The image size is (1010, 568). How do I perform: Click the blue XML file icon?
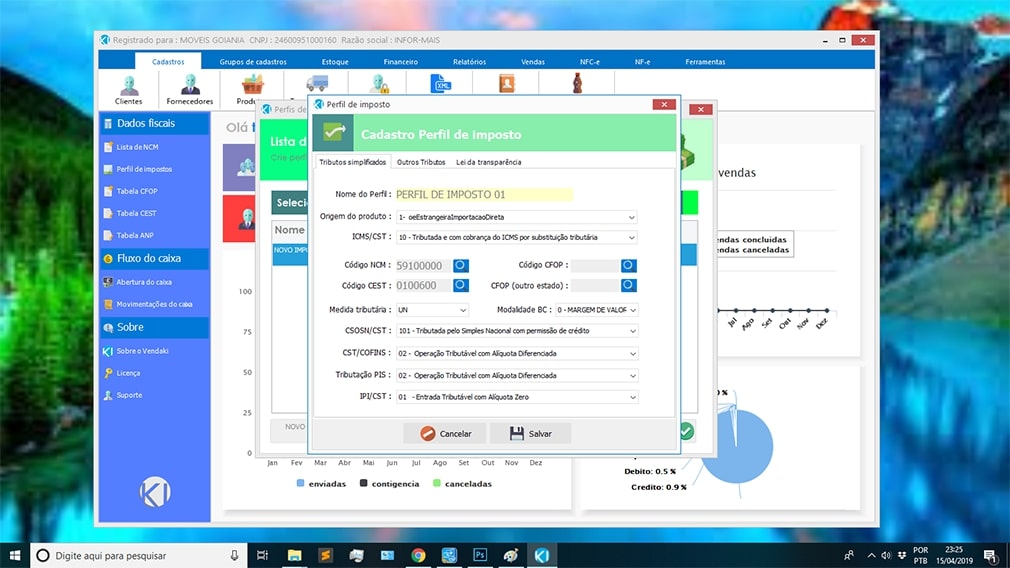click(441, 84)
